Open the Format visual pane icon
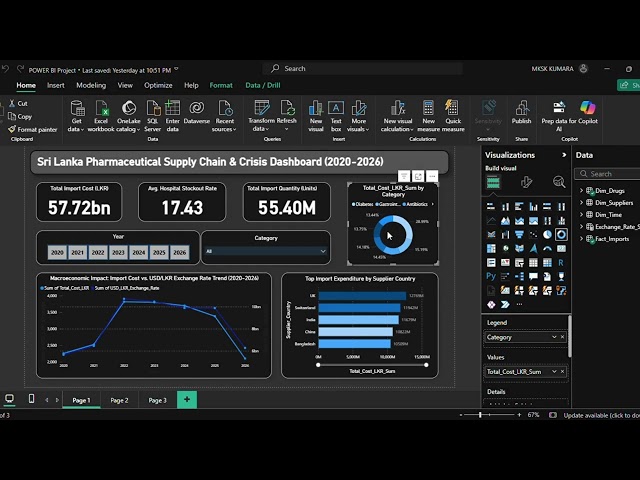640x480 pixels. (x=526, y=182)
